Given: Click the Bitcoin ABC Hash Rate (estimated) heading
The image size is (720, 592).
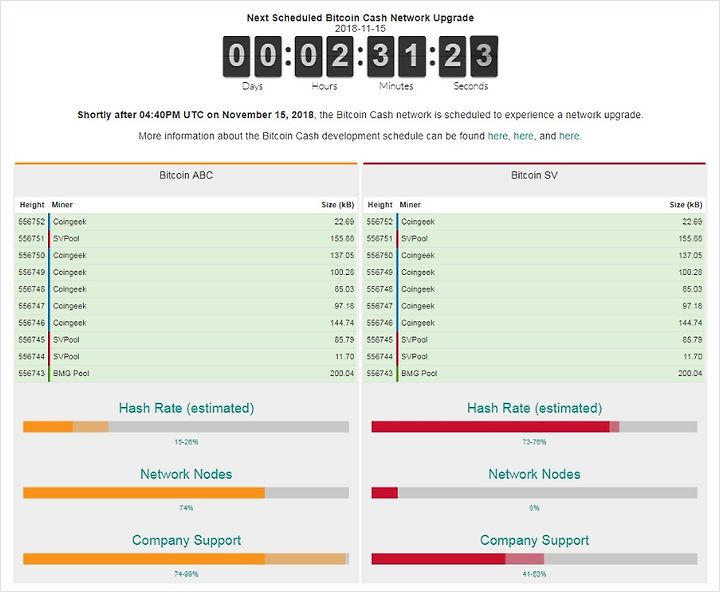Looking at the screenshot, I should (x=186, y=408).
